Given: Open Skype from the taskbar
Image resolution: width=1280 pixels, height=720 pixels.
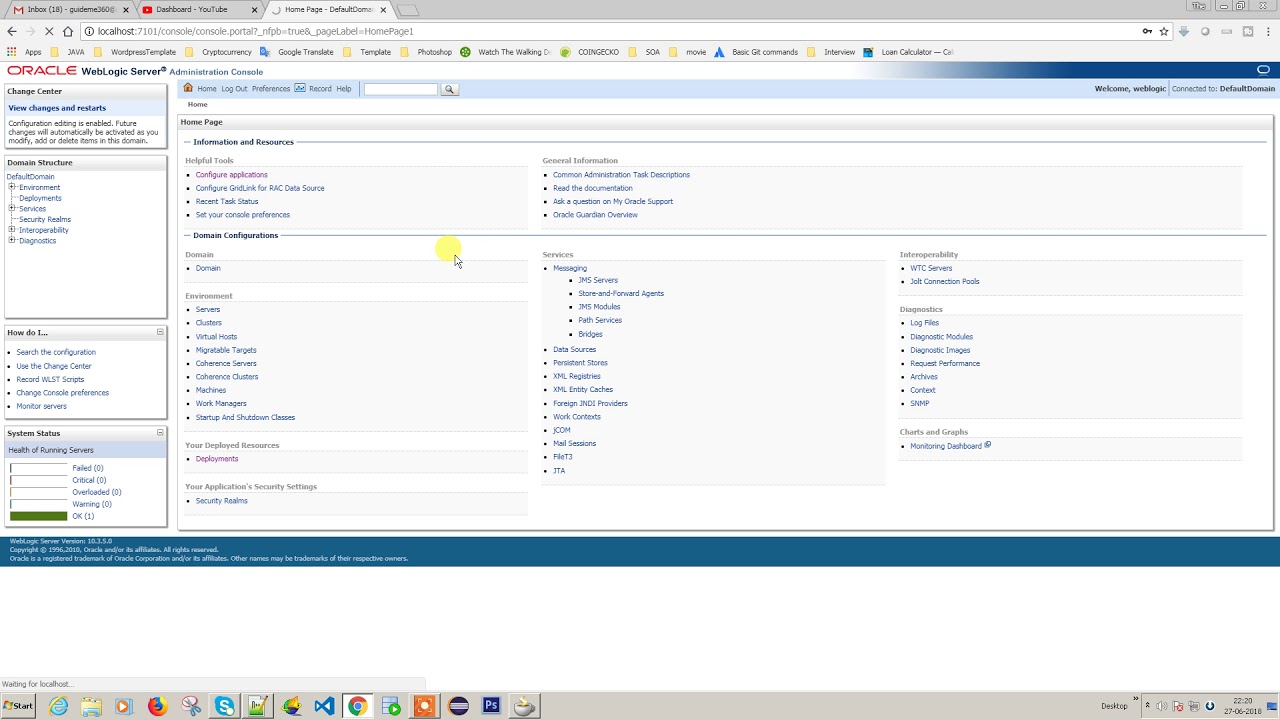Looking at the screenshot, I should [225, 706].
